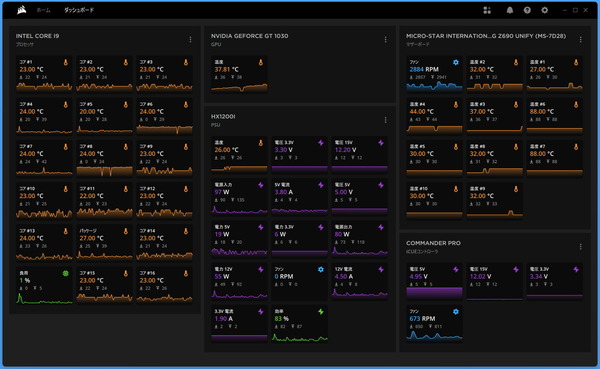Viewport: 600px width, 369px height.
Task: Click the fan gear icon on 673 RPM tile
Action: (x=456, y=312)
